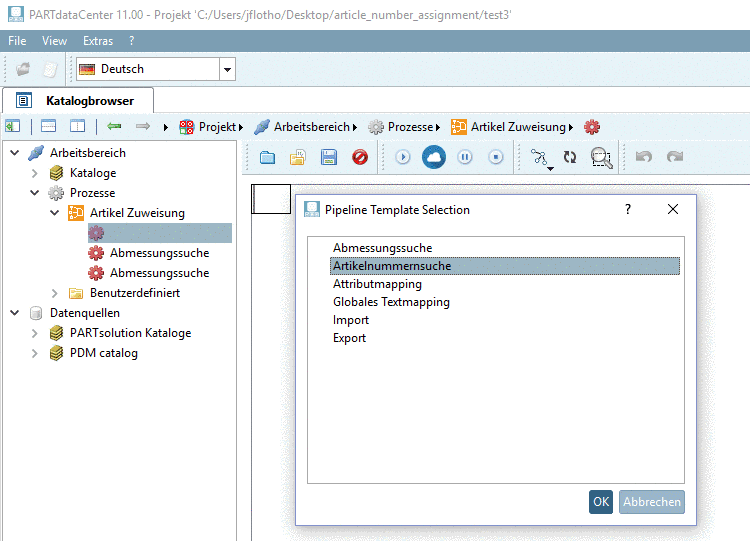Expand the Artikel Zuweisung breadcrumb arrow
Screen dimensions: 750x541
(x=571, y=127)
